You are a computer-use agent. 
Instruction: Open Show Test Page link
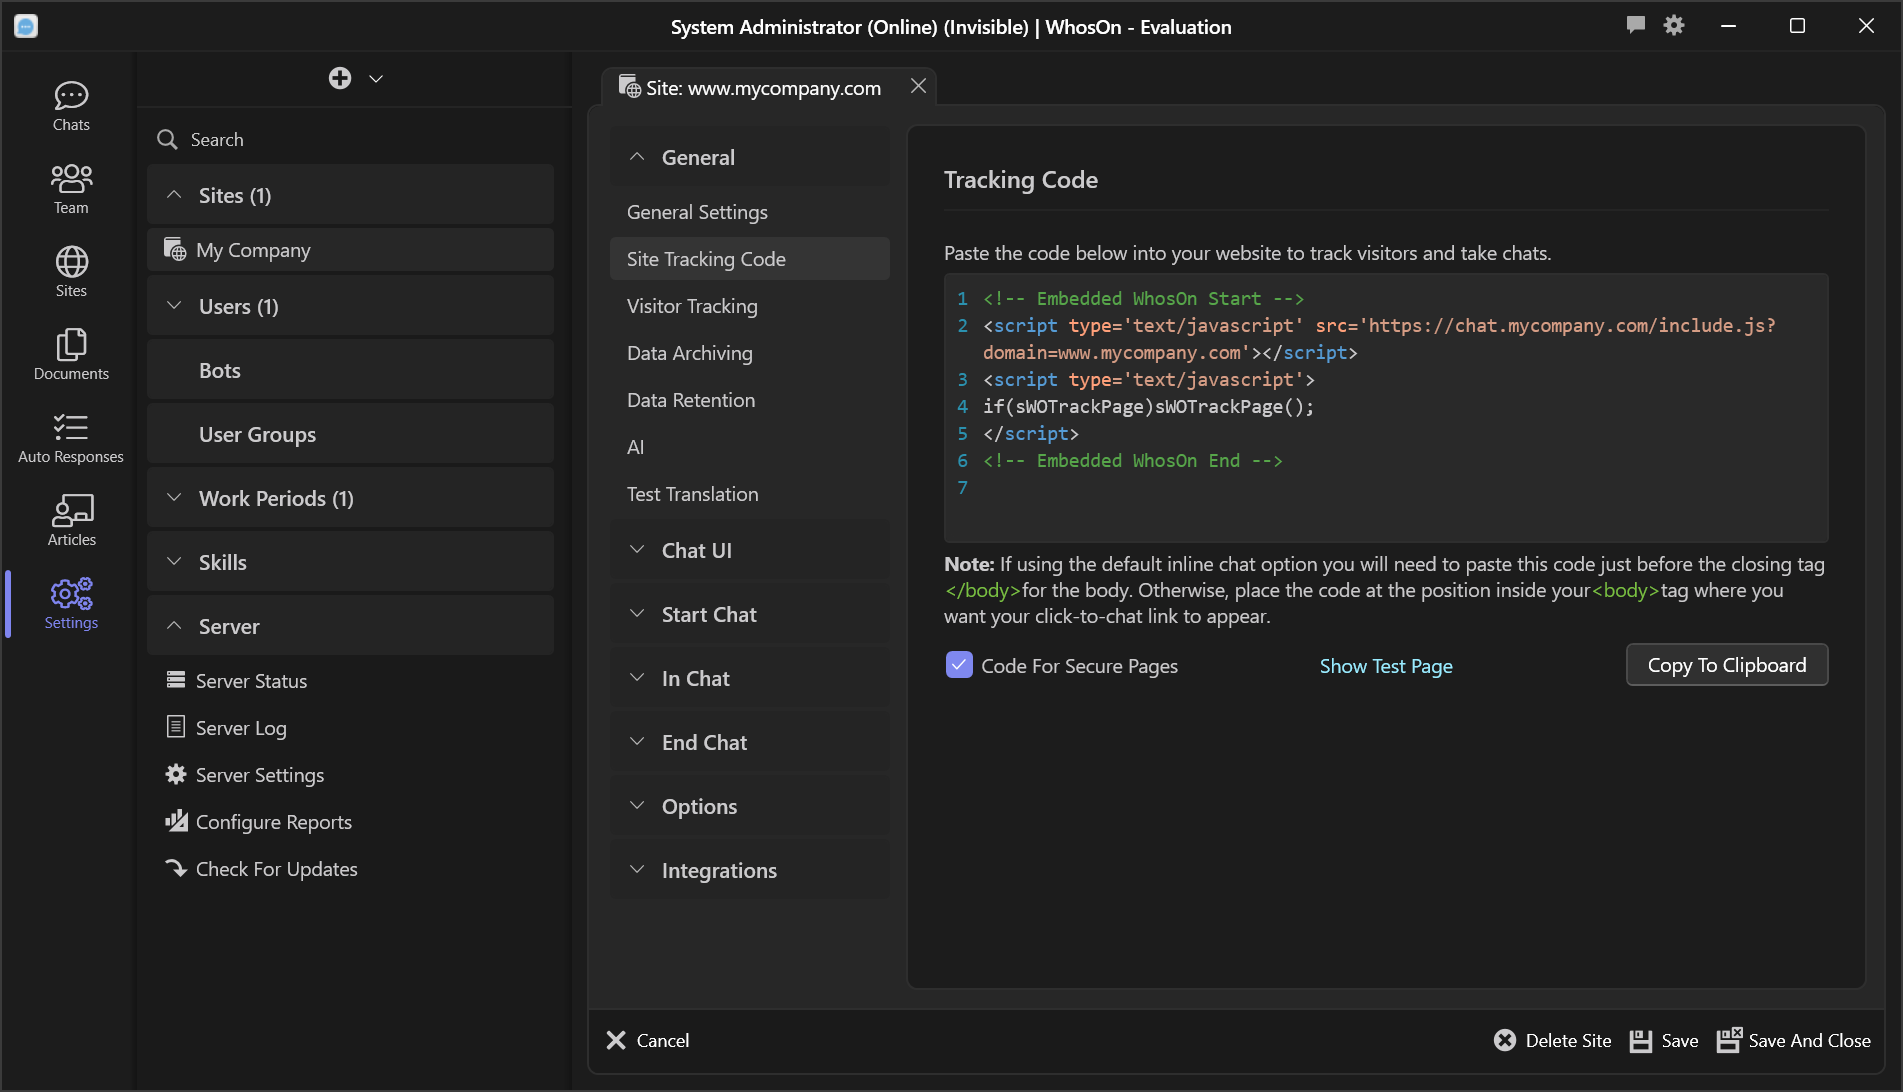pyautogui.click(x=1386, y=666)
